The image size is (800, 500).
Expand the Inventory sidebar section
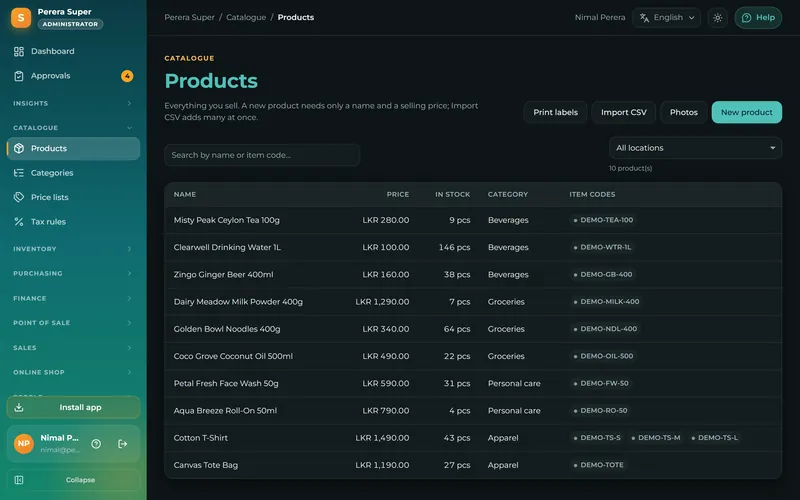73,249
